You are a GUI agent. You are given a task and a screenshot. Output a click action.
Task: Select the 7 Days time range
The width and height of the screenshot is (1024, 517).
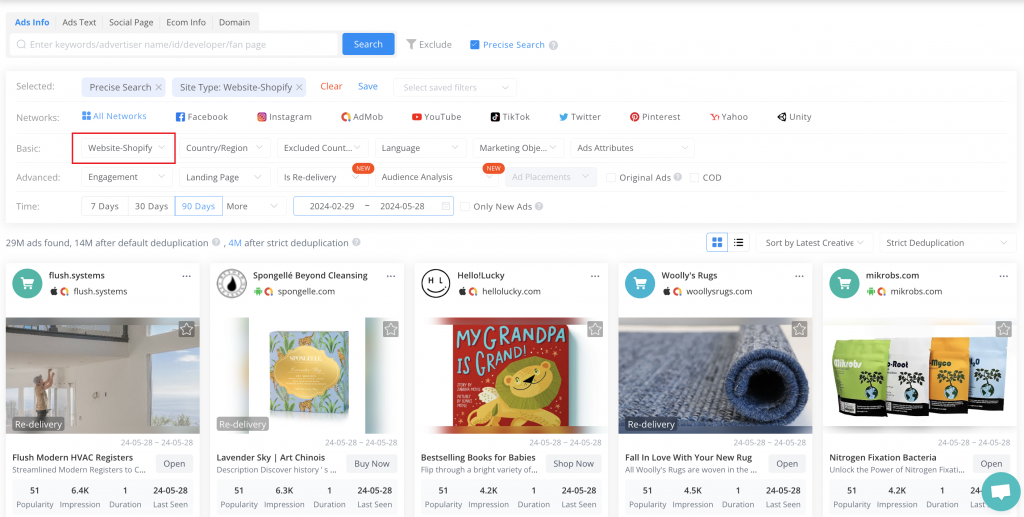pyautogui.click(x=104, y=206)
